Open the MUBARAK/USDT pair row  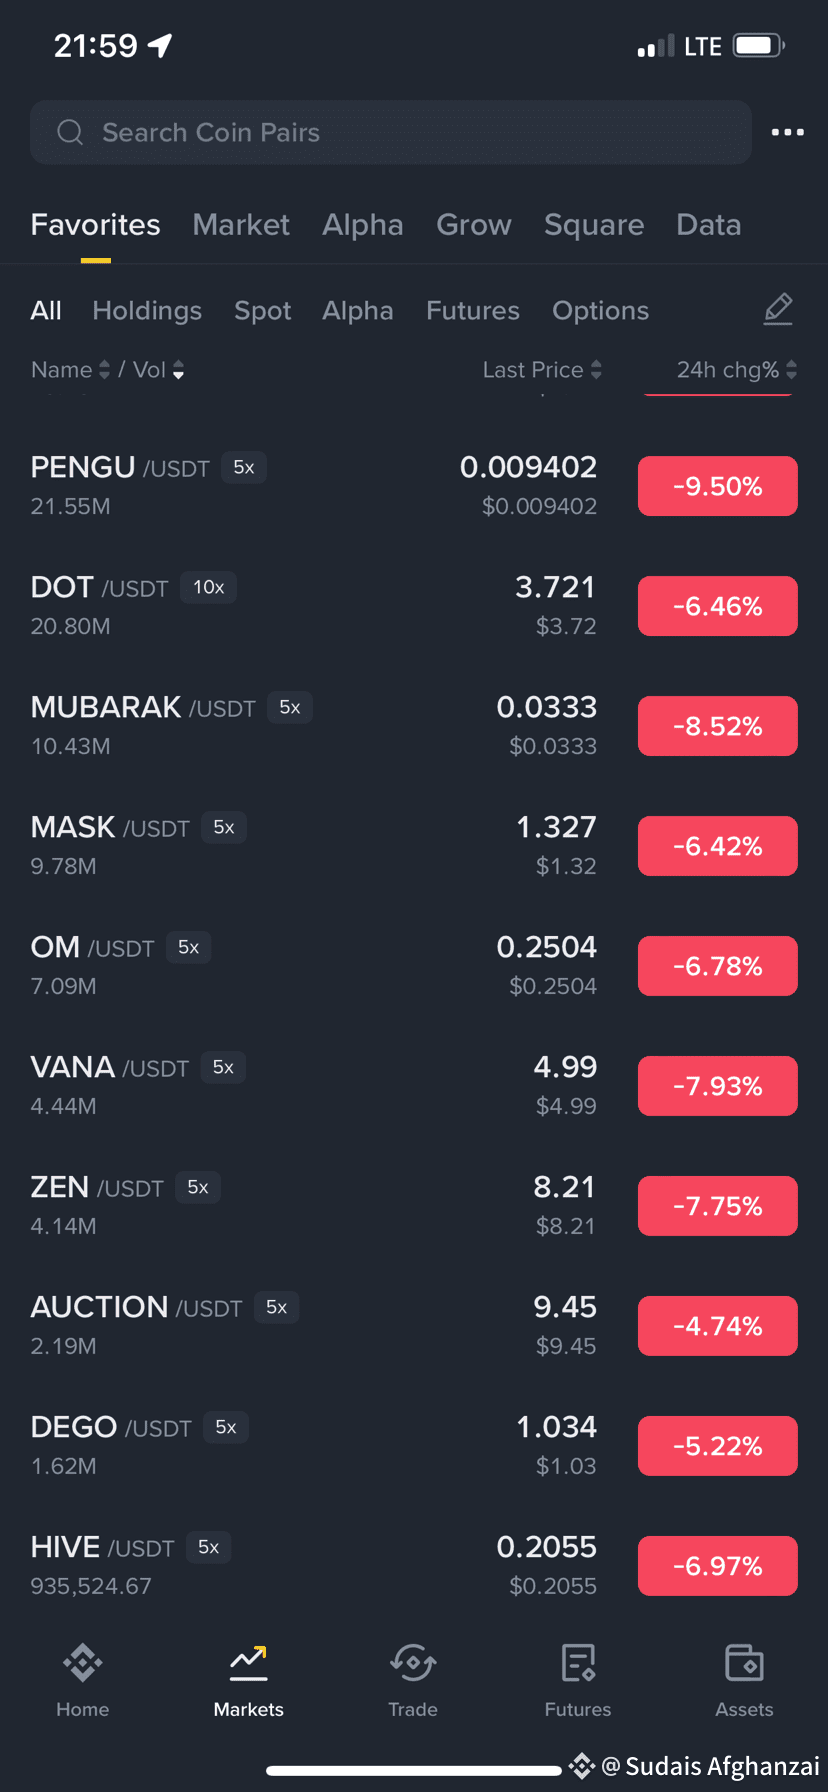(x=414, y=726)
